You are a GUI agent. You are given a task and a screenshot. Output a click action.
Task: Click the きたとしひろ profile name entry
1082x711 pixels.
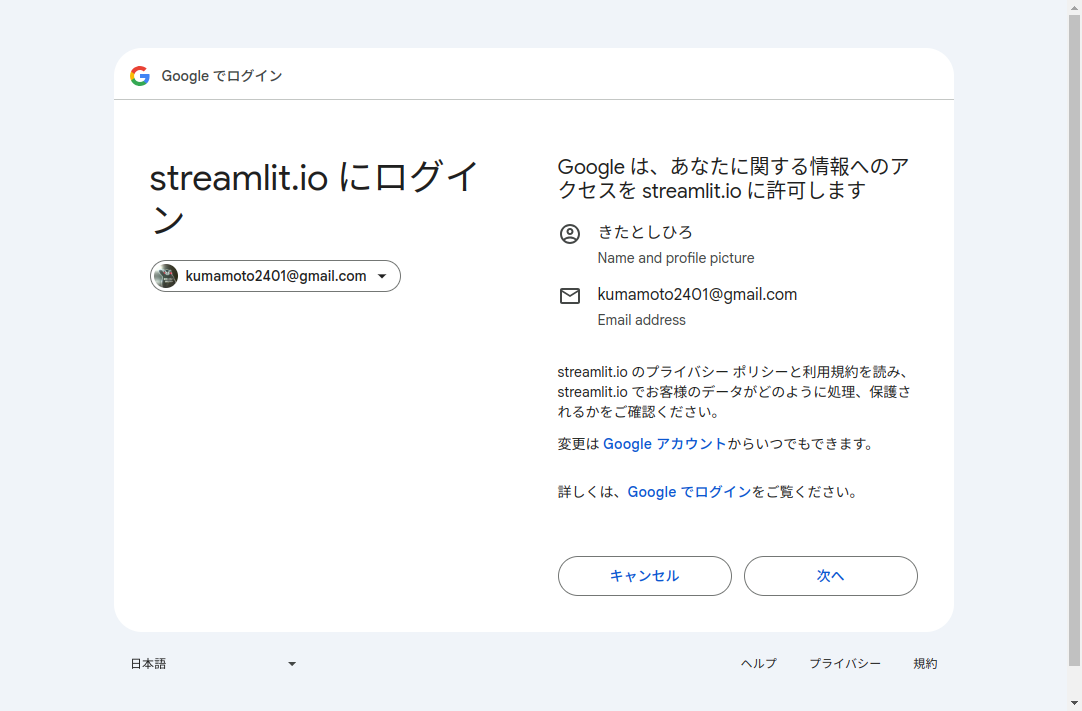(x=645, y=232)
